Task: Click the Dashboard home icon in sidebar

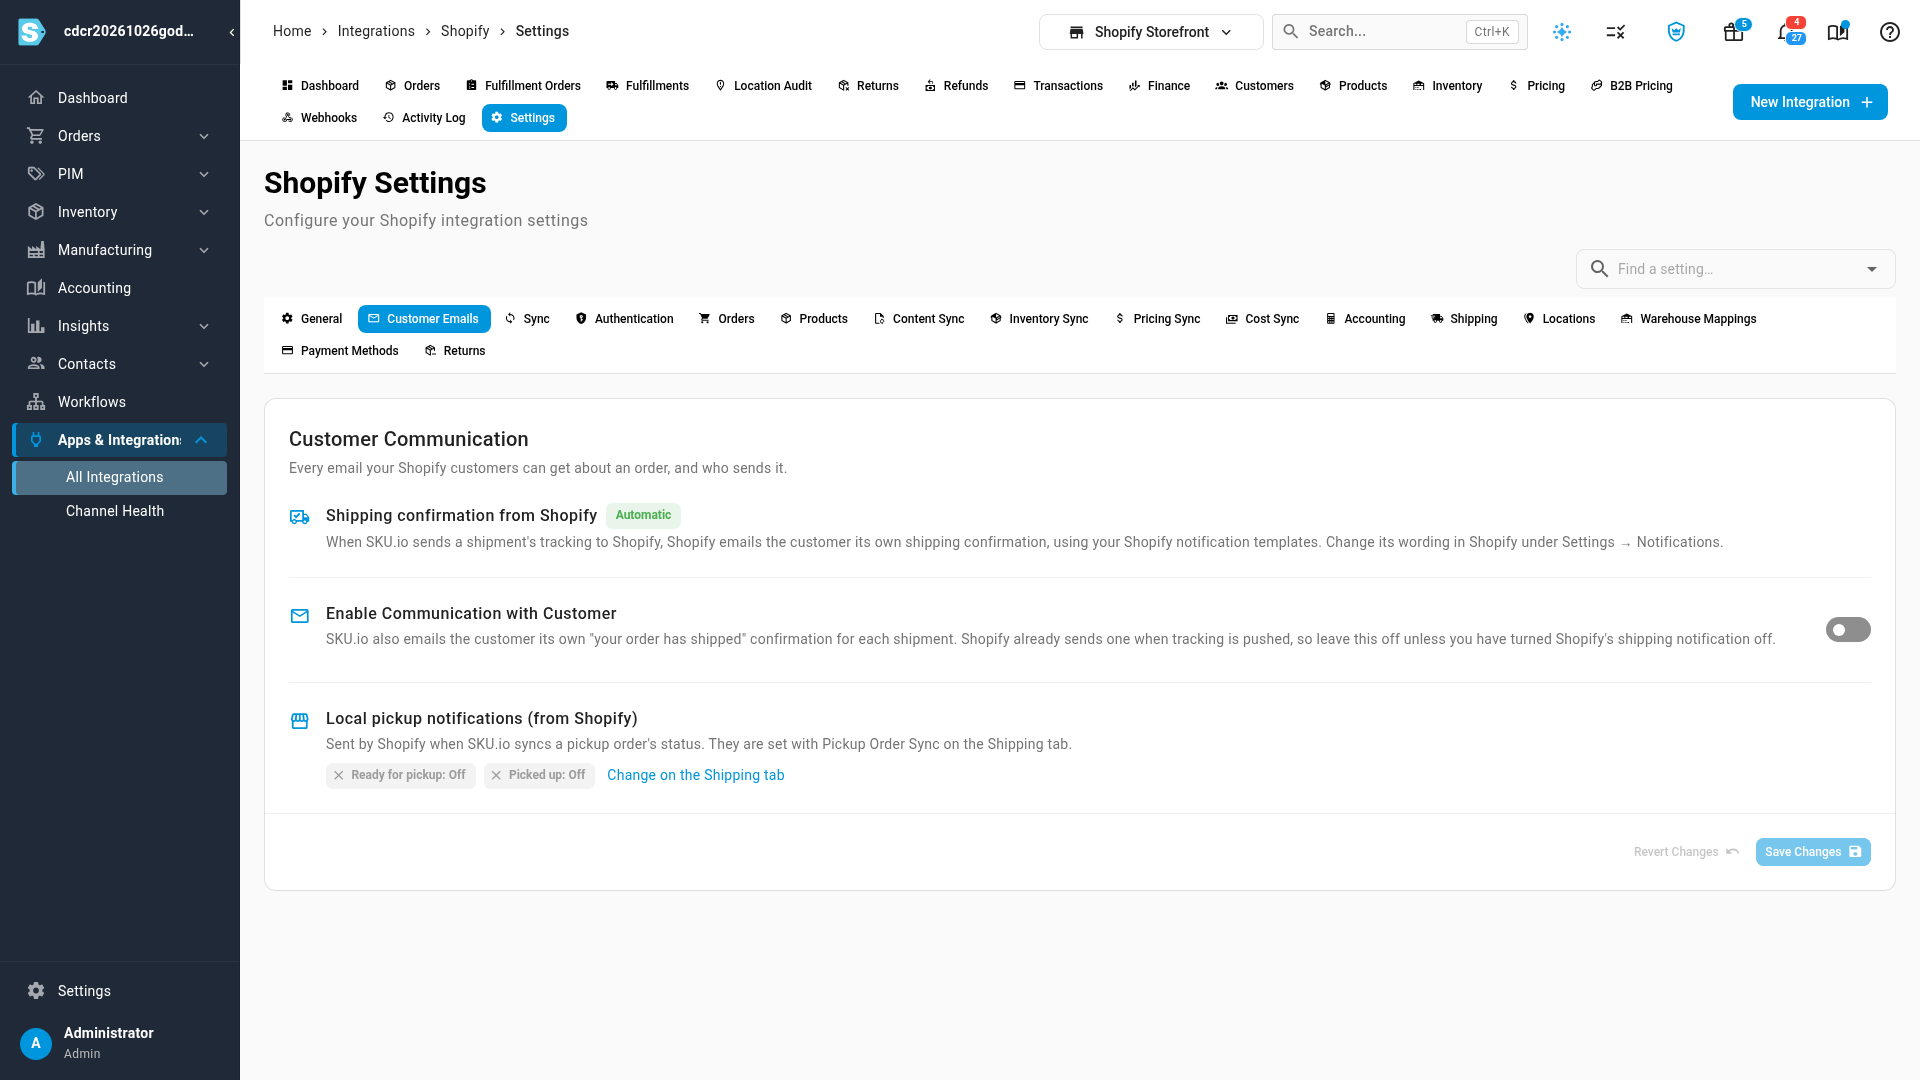Action: [x=36, y=98]
